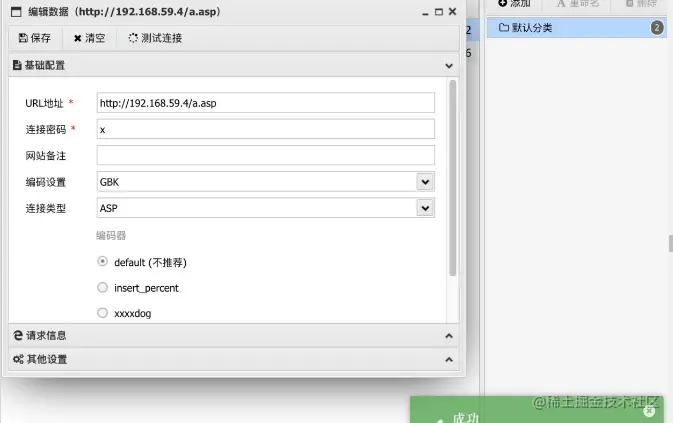
Task: Expand the 其他设置 section chevron
Action: 449,360
